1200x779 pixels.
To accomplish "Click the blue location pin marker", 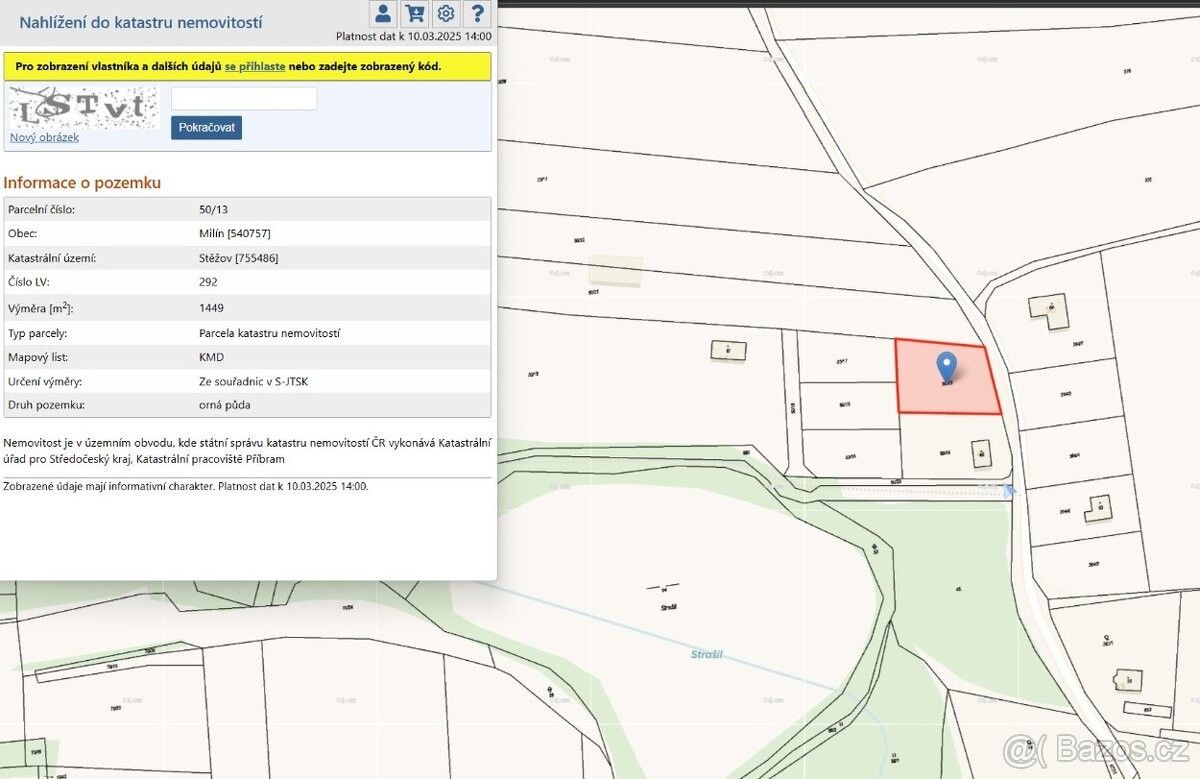I will coord(945,367).
